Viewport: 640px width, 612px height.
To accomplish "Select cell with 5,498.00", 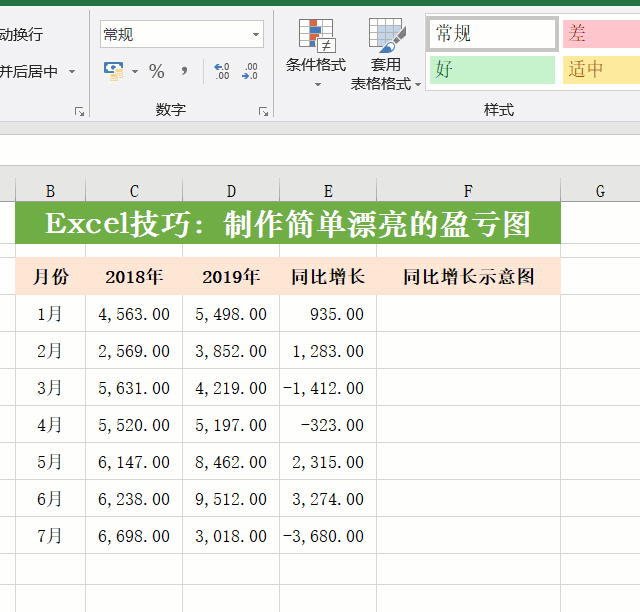I will [231, 314].
